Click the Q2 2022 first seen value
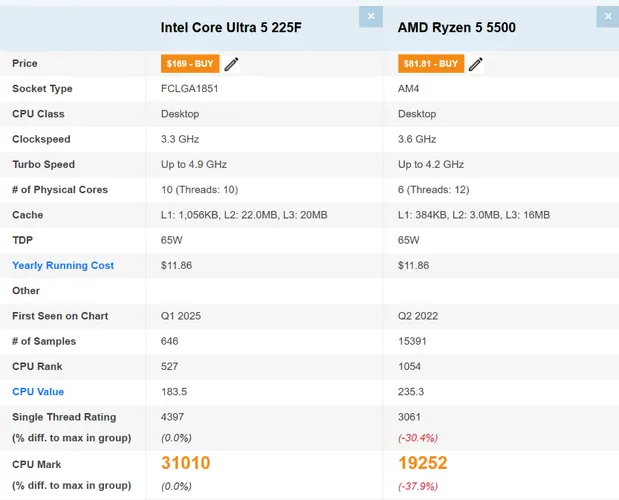This screenshot has width=619, height=500. point(418,316)
